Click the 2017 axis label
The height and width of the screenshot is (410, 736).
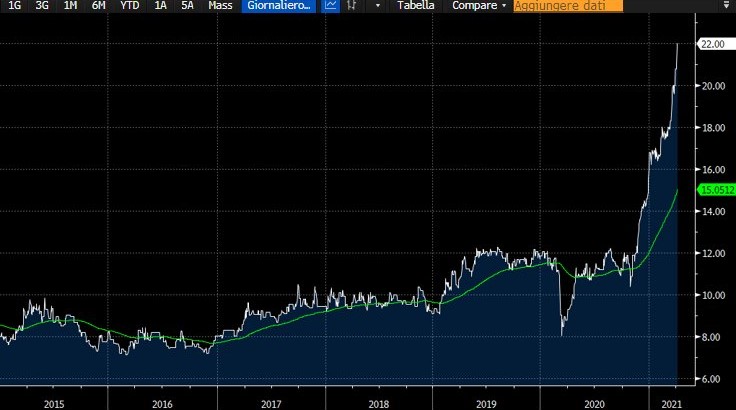point(271,404)
